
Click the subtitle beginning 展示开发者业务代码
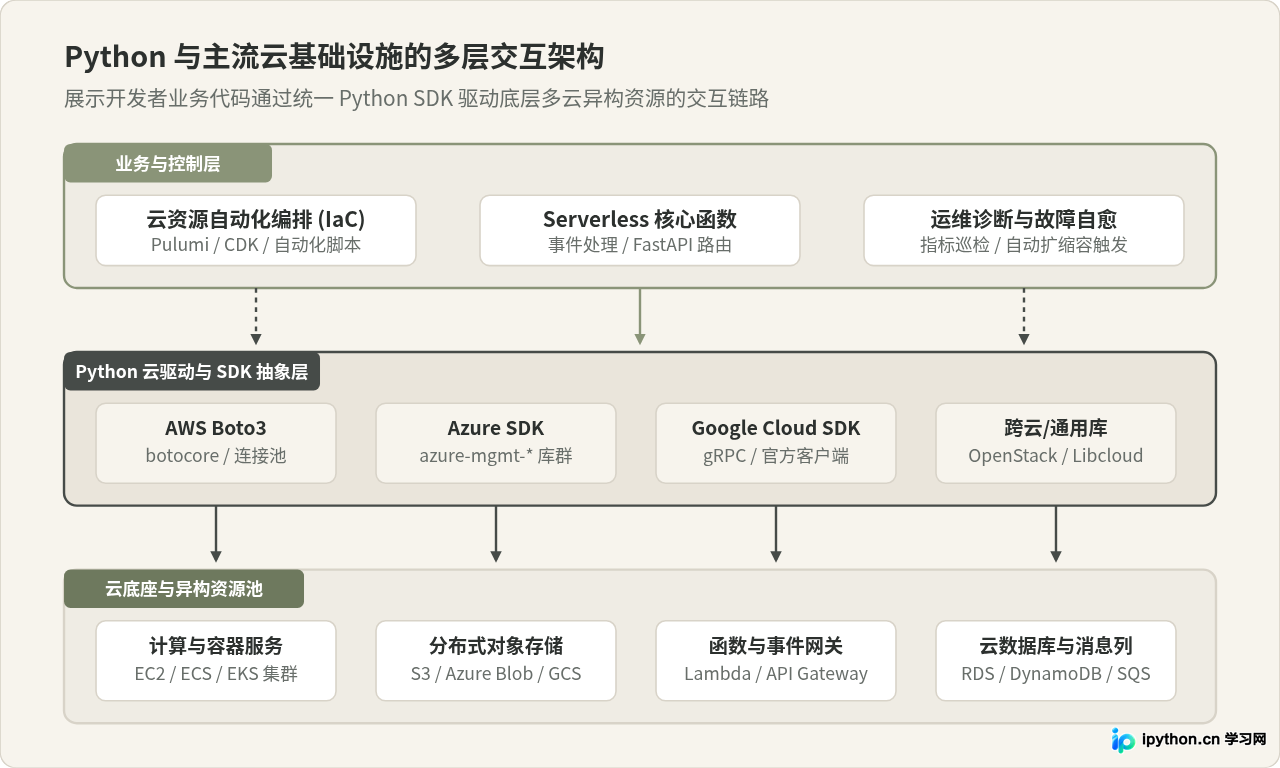(416, 99)
